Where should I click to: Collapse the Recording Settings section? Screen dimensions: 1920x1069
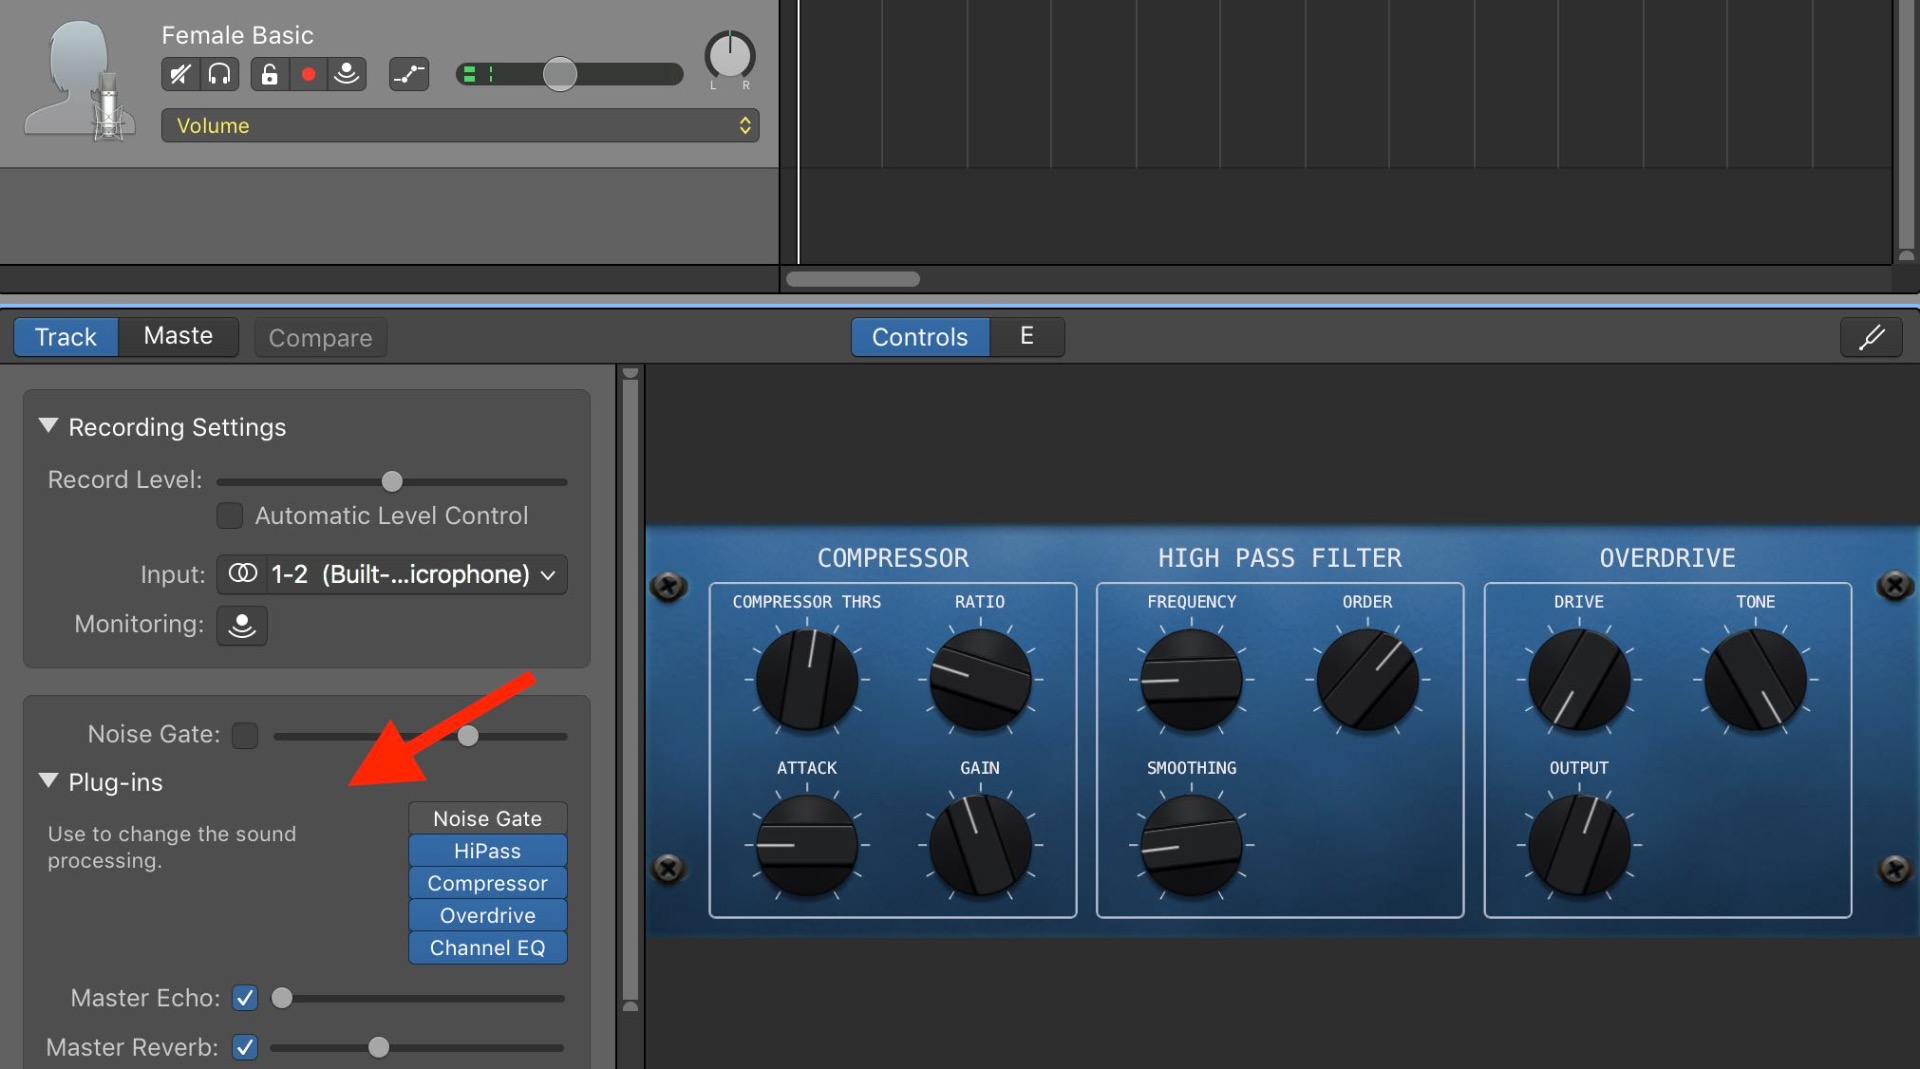point(48,426)
